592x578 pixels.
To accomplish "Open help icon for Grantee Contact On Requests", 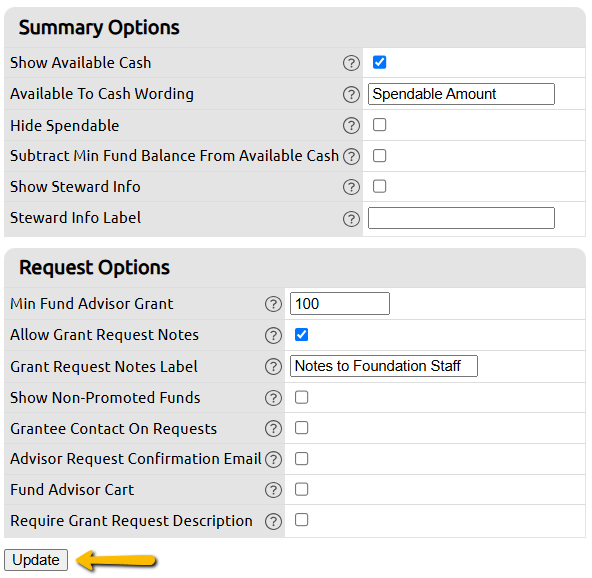I will coord(273,429).
